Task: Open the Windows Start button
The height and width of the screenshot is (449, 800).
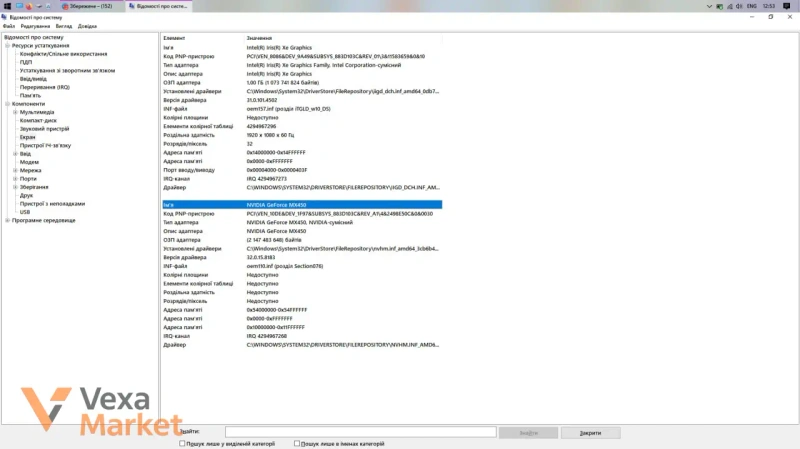Action: 7,6
